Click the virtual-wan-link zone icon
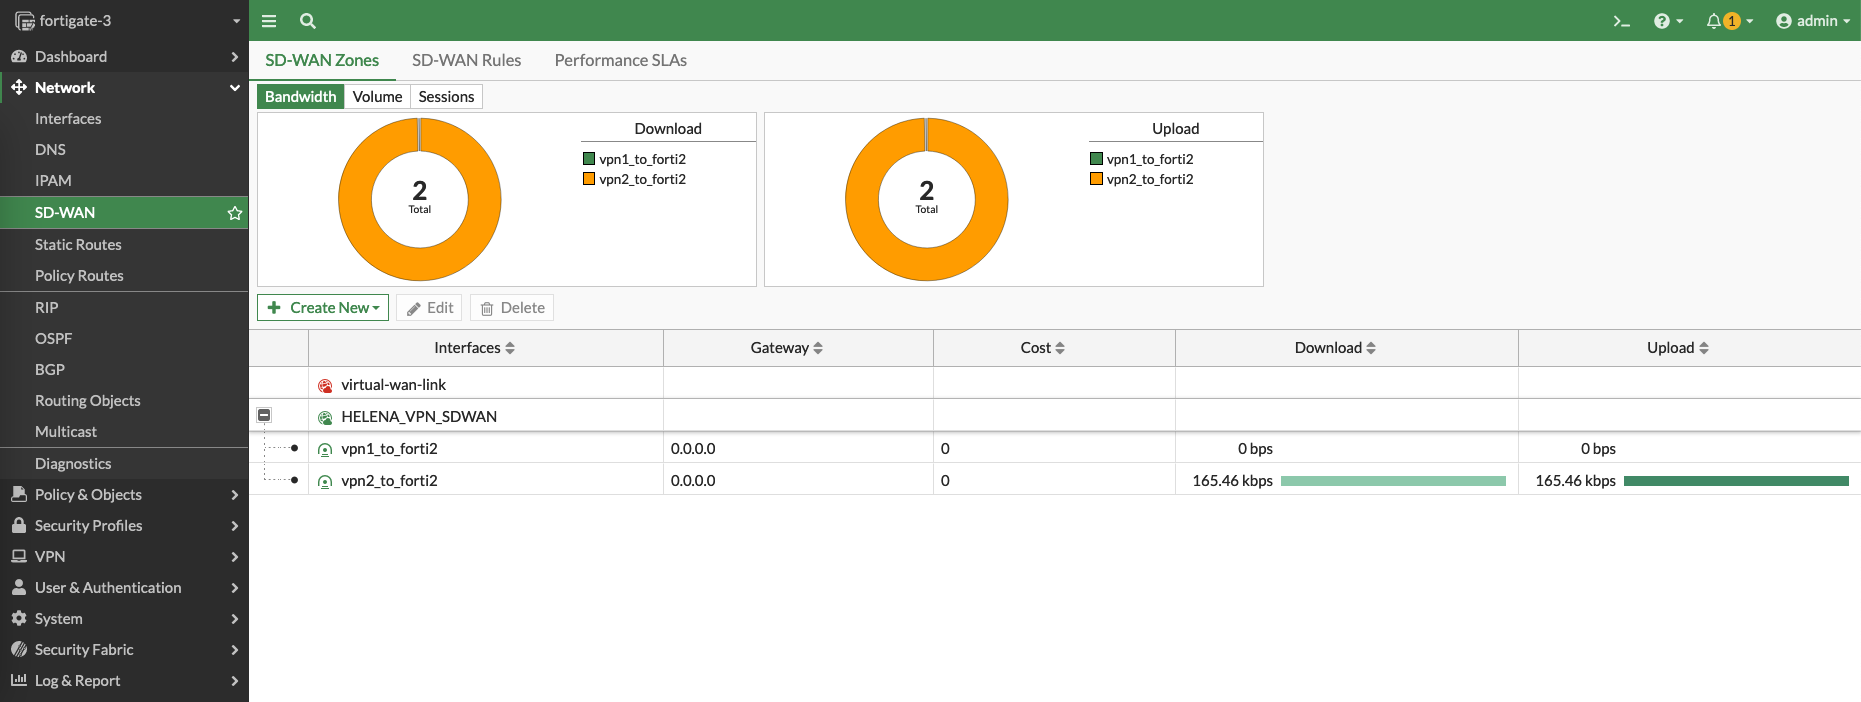1861x702 pixels. click(x=325, y=386)
